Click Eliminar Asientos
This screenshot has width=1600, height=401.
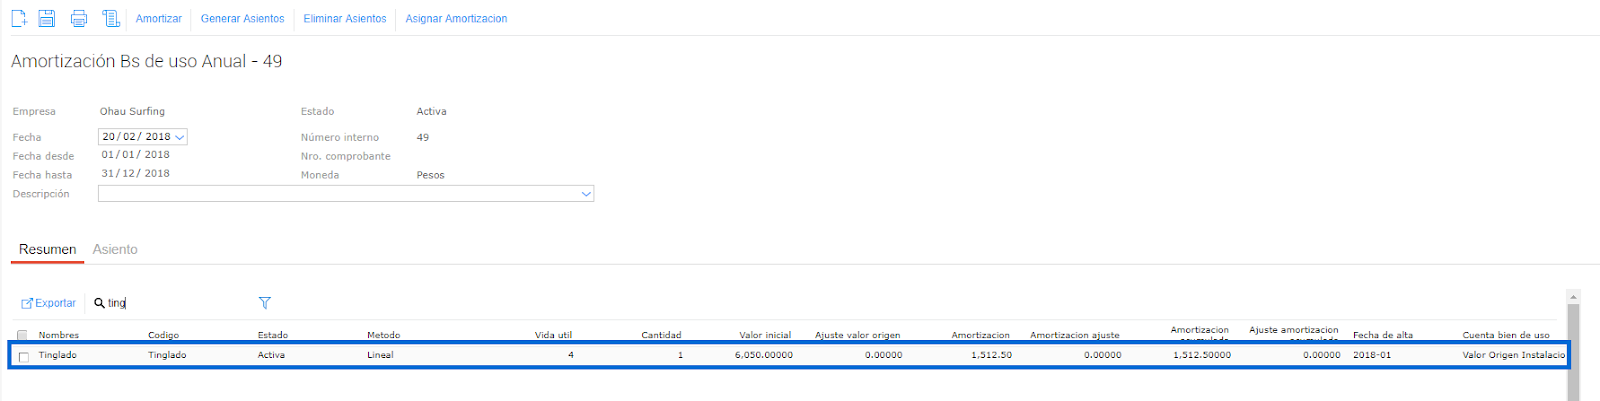pos(345,19)
